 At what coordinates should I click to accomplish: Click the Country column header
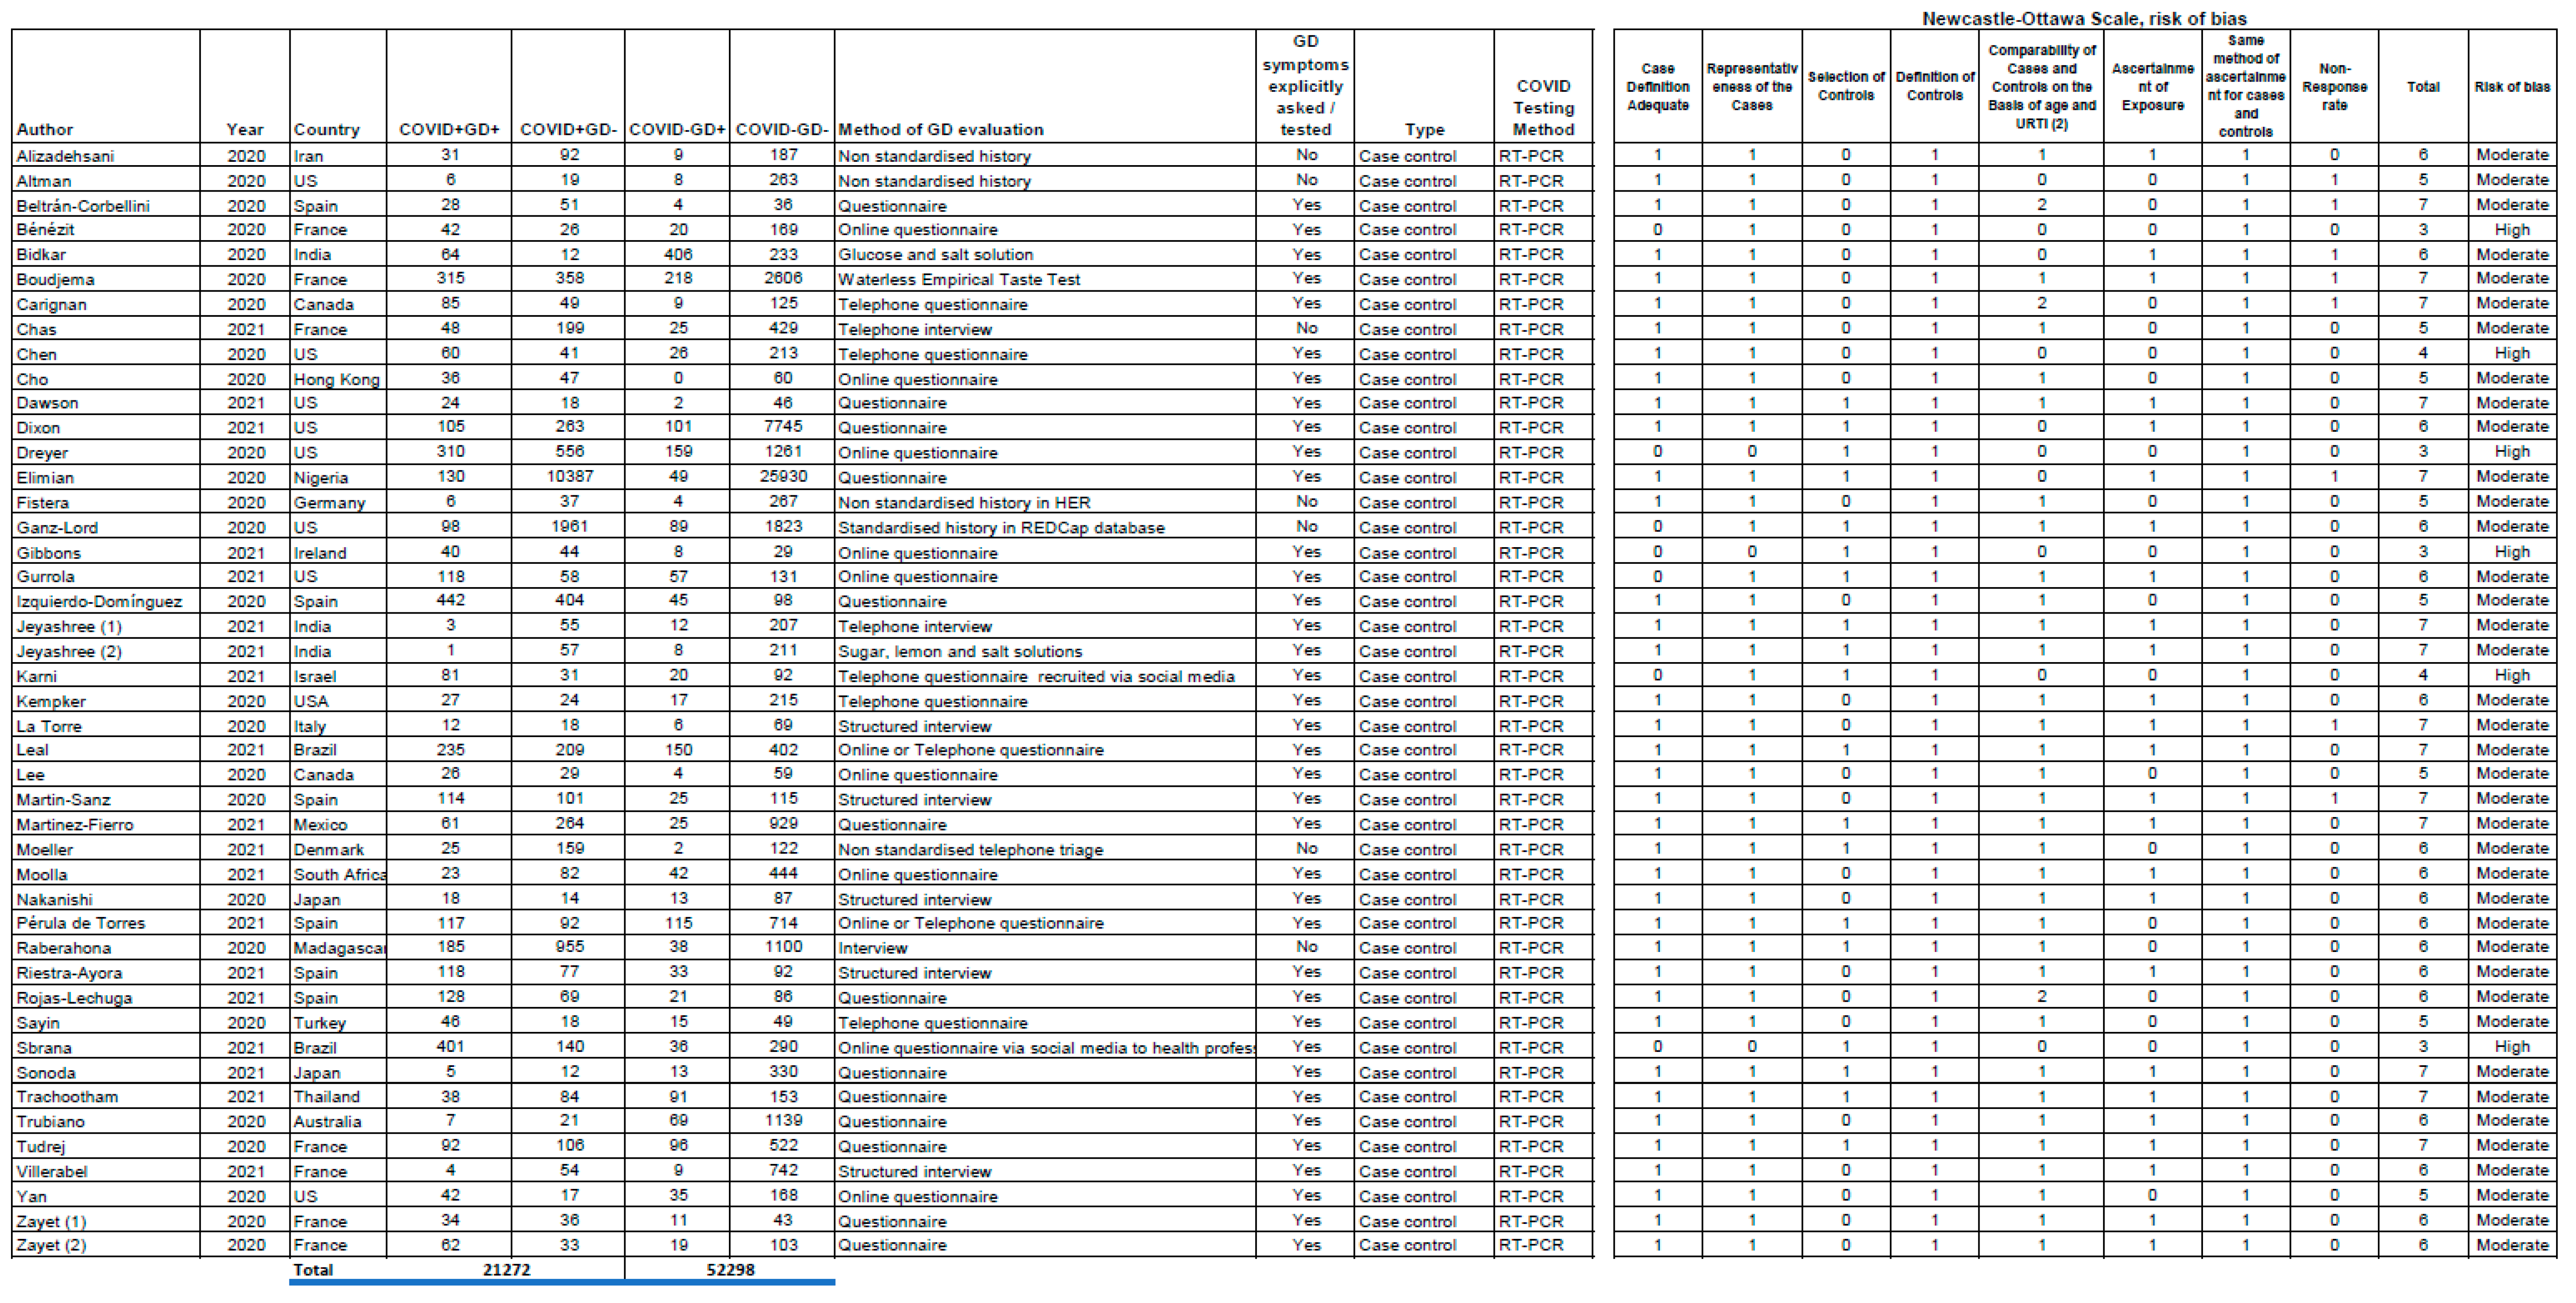326,129
